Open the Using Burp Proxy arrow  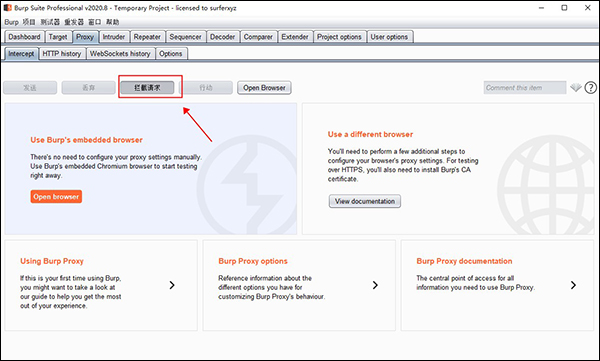click(x=172, y=285)
